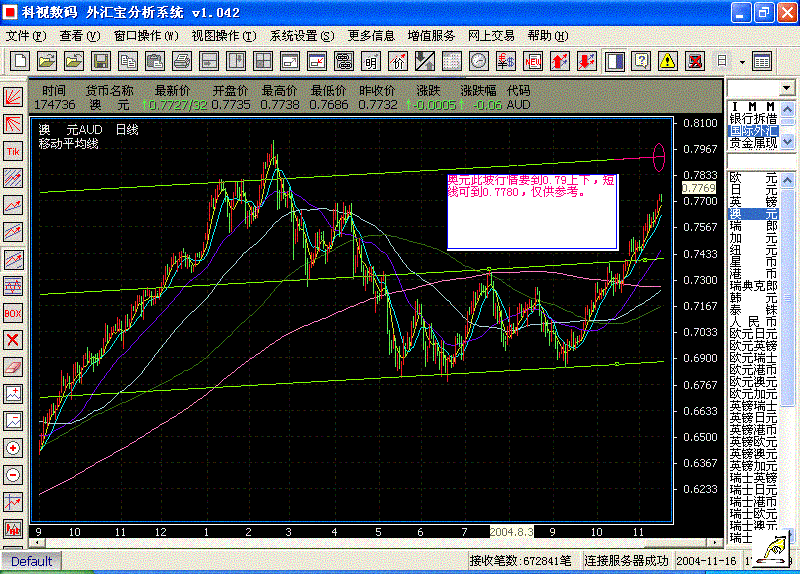Click the NEW news toolbar icon
The height and width of the screenshot is (574, 800).
(x=533, y=61)
